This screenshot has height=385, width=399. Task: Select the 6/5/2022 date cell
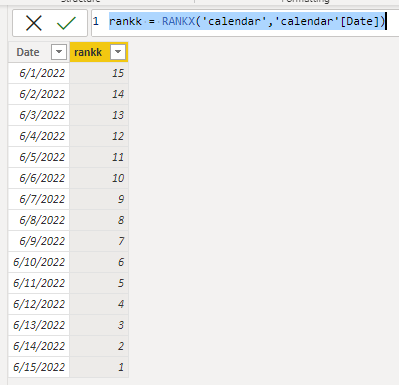point(39,157)
